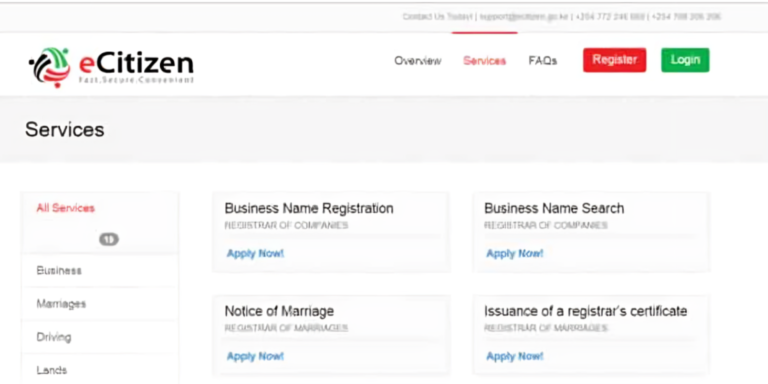Viewport: 768px width, 384px height.
Task: Click Registrar of Marriages under Notice of Marriage
Action: 286,328
